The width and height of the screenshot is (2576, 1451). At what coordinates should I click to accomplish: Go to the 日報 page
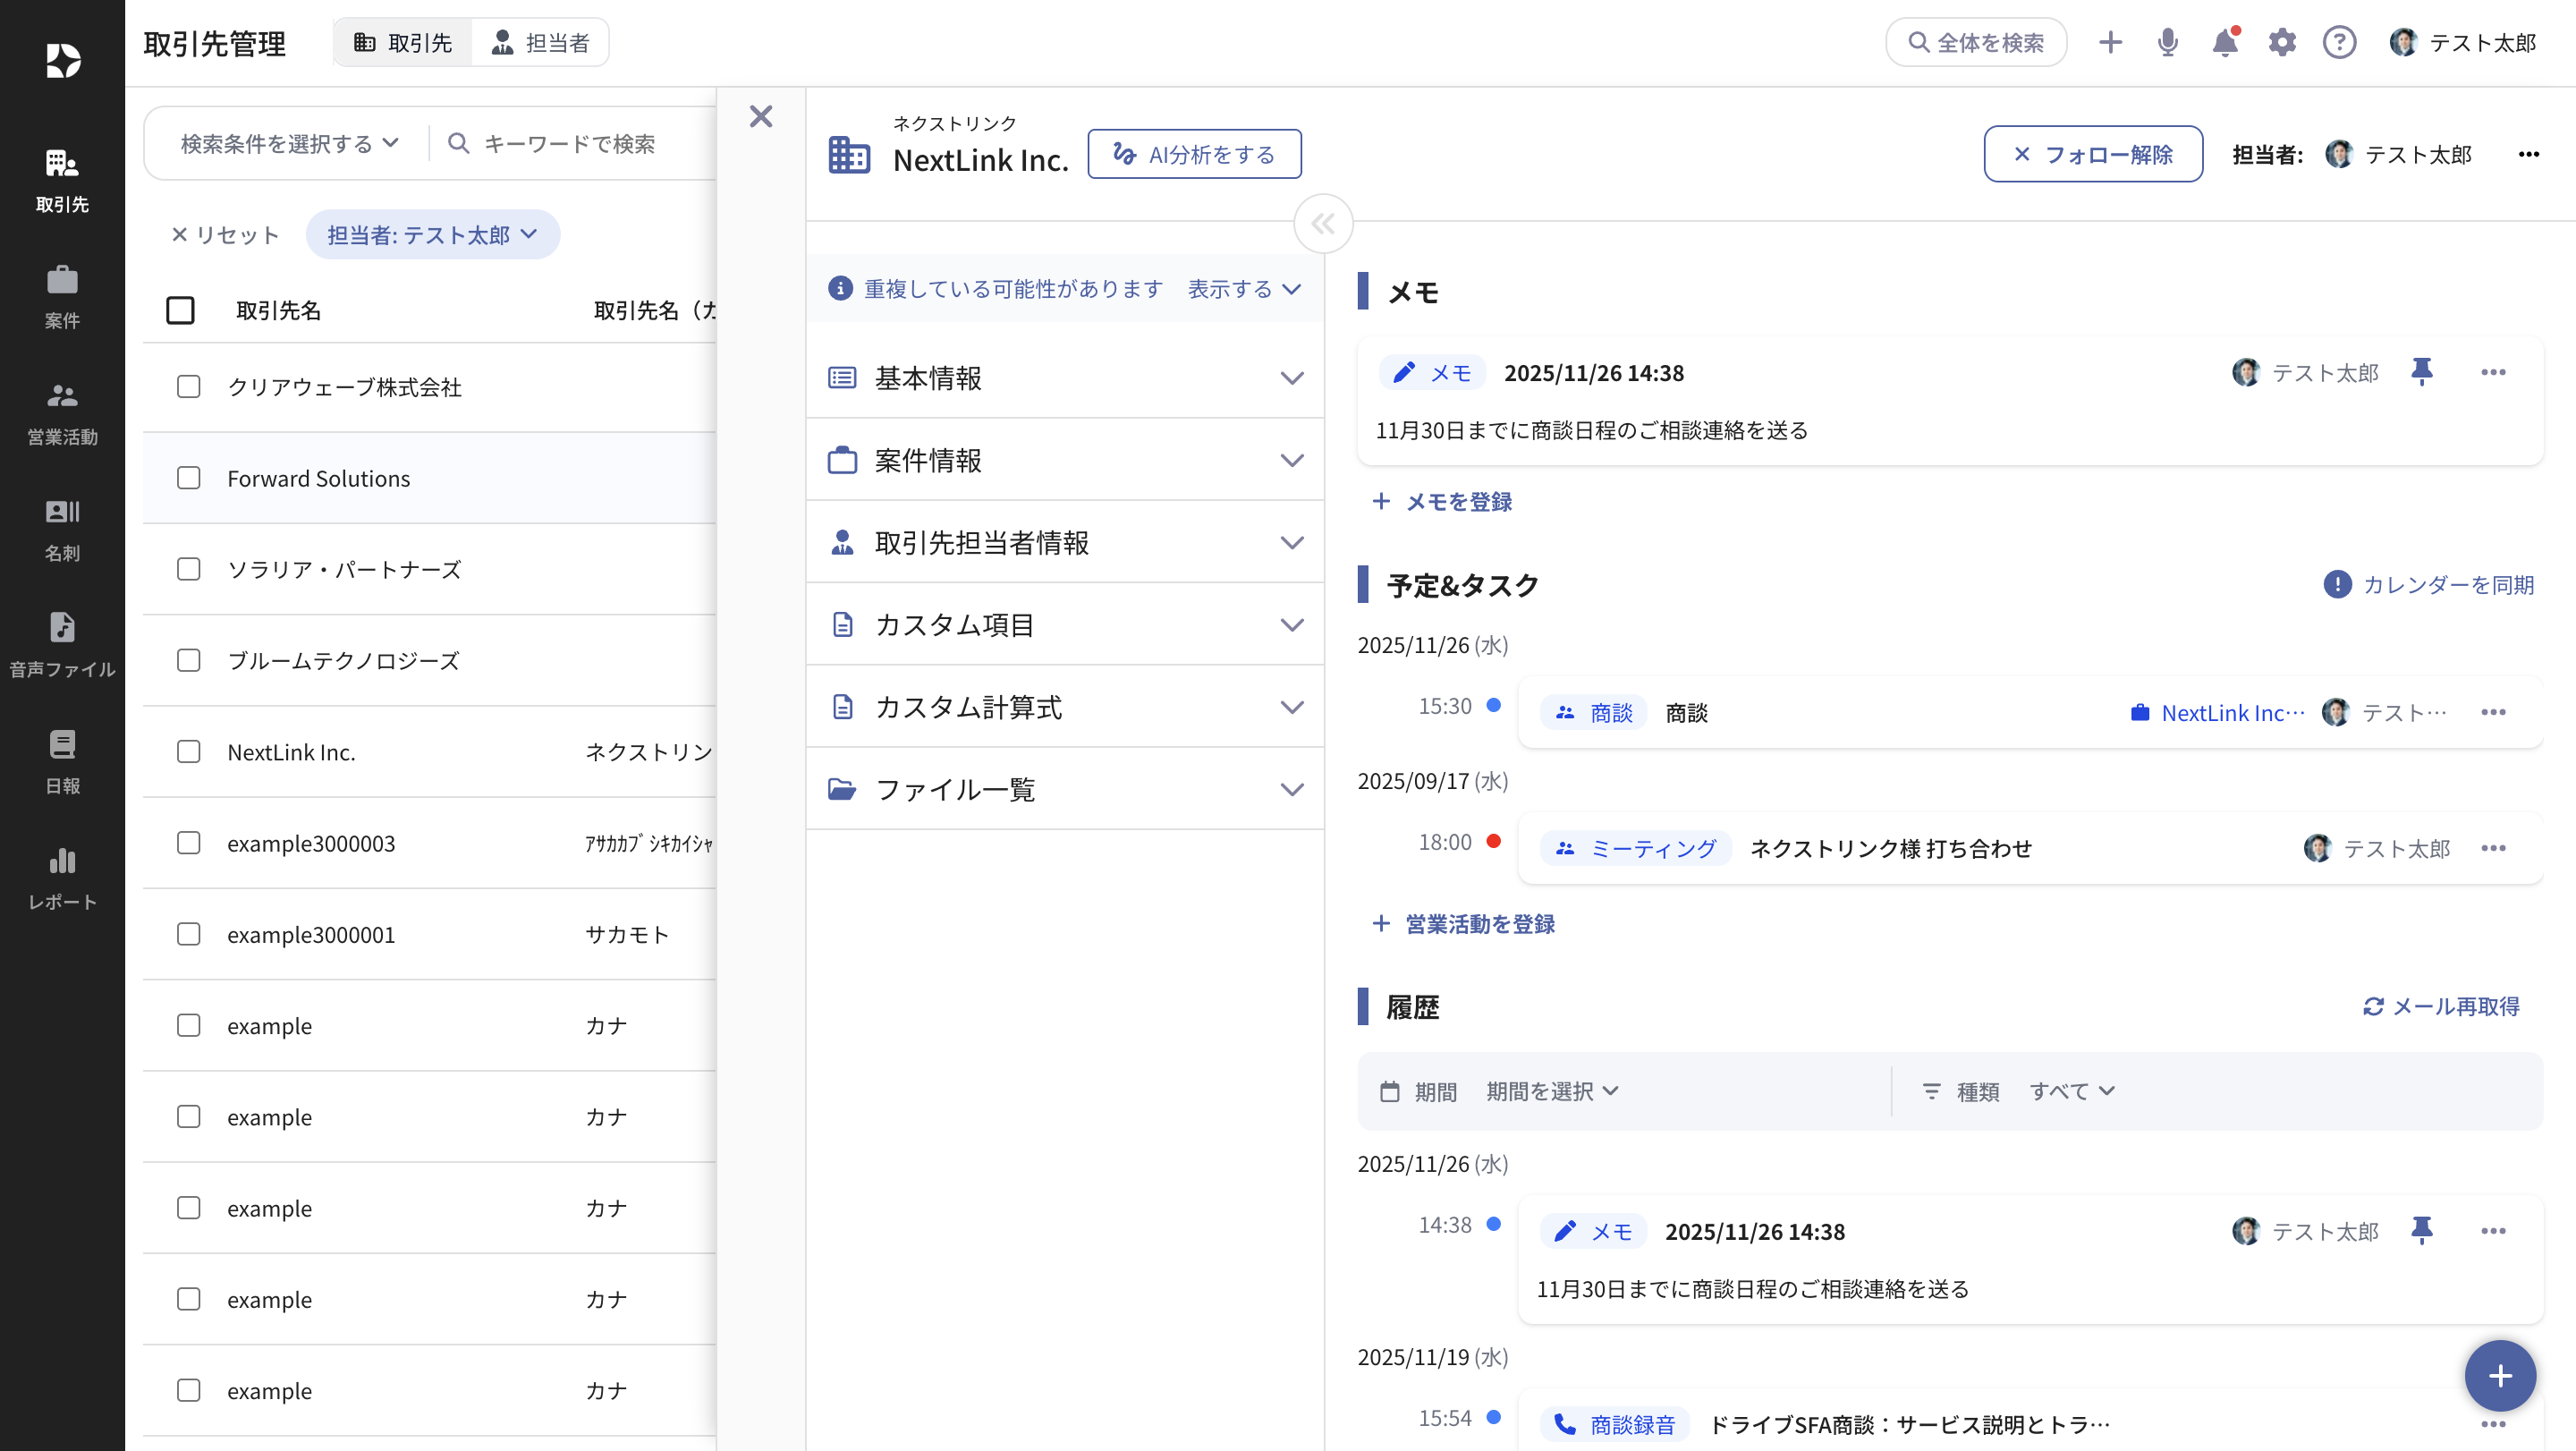(x=61, y=760)
